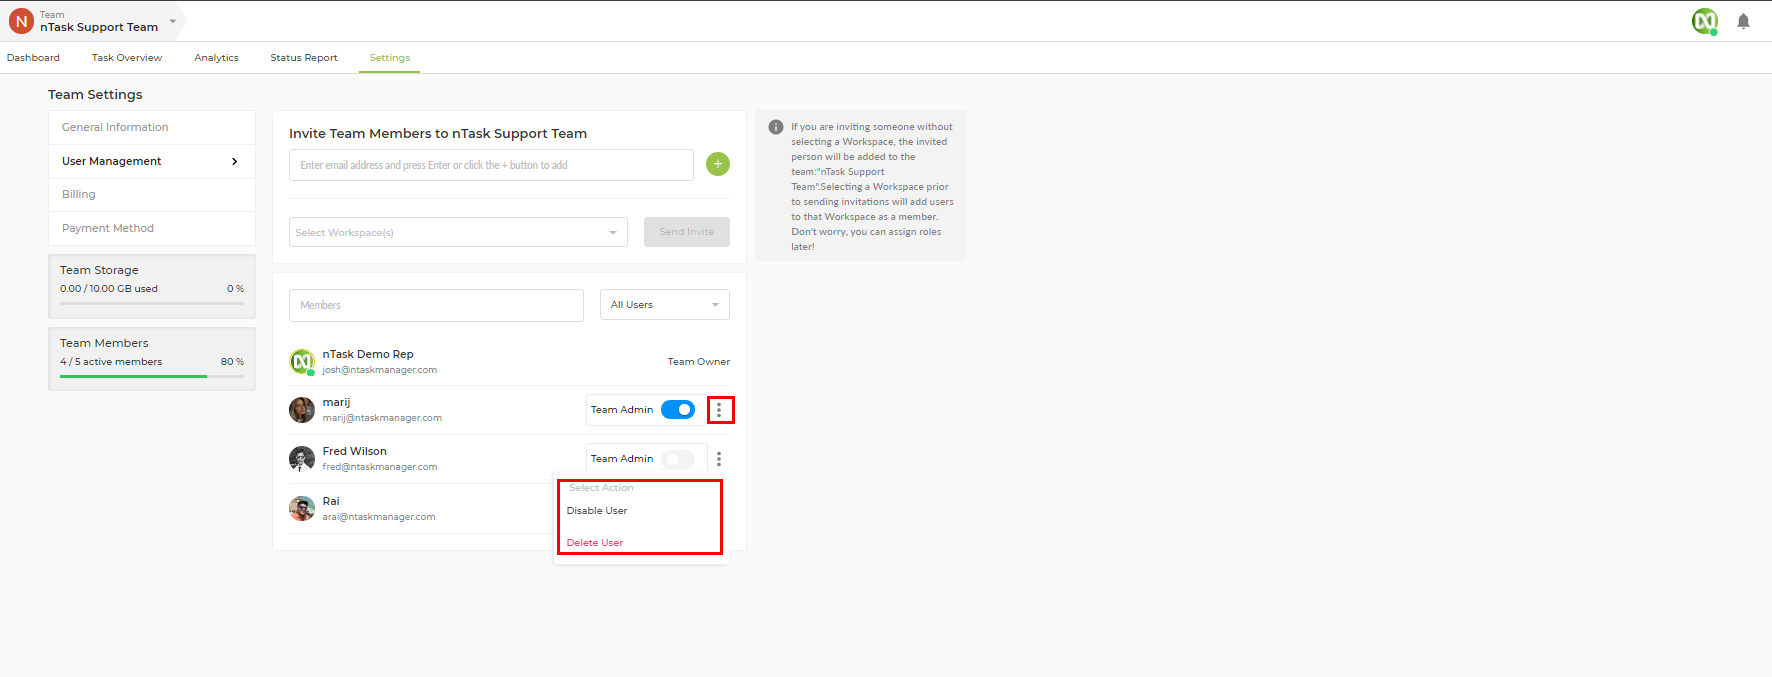Switch to Task Overview tab
The height and width of the screenshot is (677, 1772).
(127, 58)
